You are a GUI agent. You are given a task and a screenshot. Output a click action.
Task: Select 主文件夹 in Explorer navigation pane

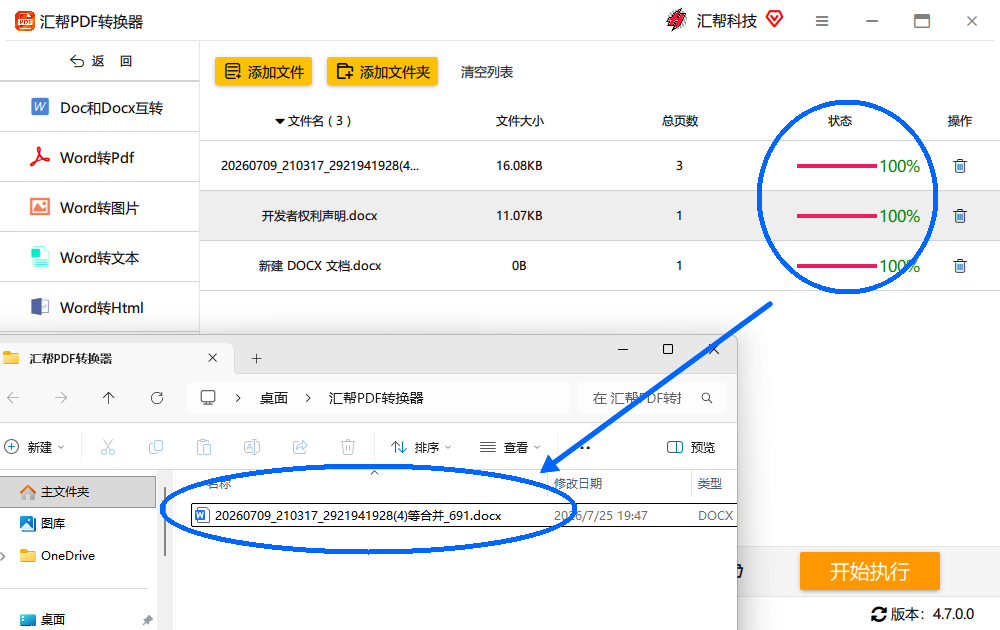click(x=77, y=492)
